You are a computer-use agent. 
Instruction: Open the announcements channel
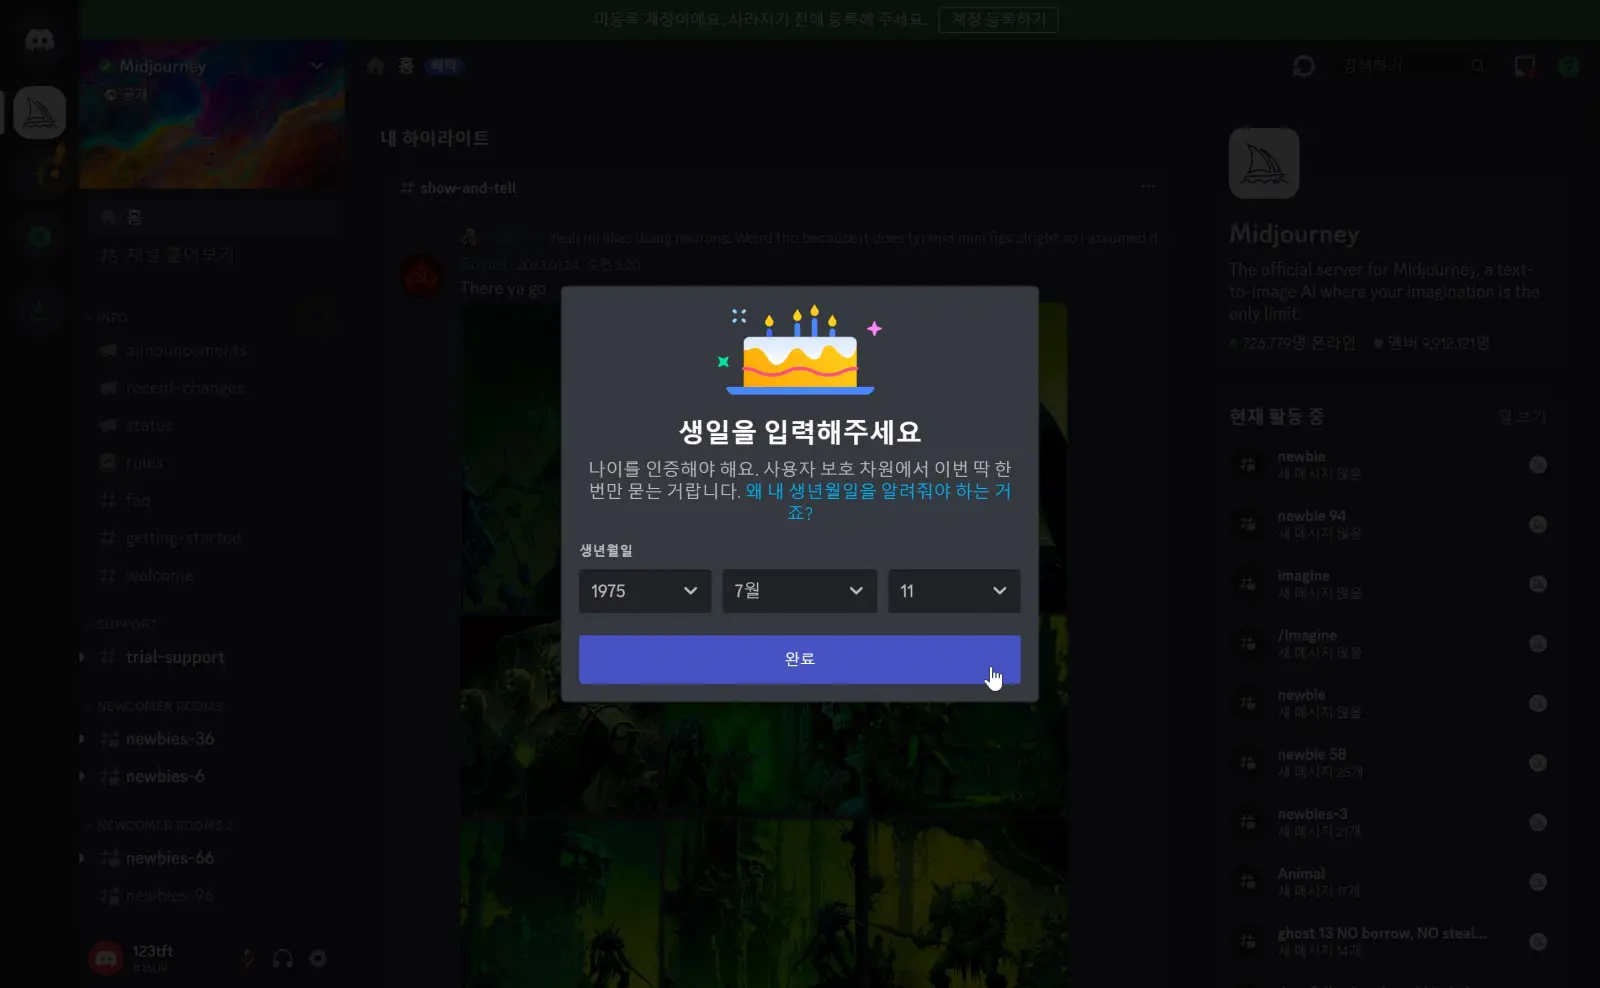212,350
